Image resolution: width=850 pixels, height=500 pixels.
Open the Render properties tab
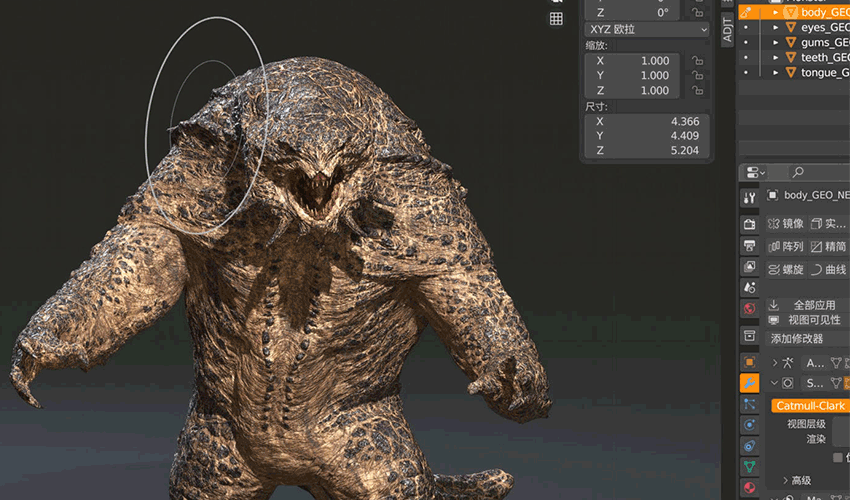(750, 224)
